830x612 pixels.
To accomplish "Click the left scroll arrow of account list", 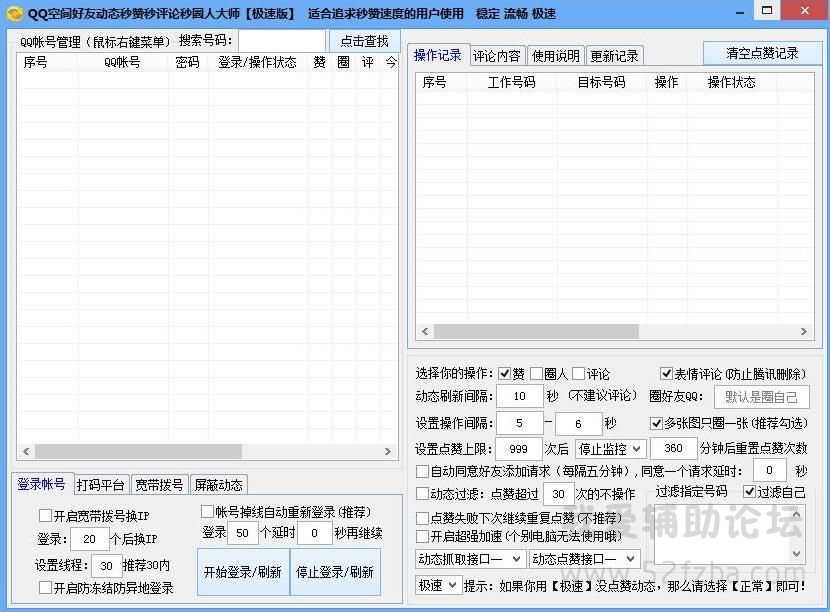I will [x=25, y=452].
